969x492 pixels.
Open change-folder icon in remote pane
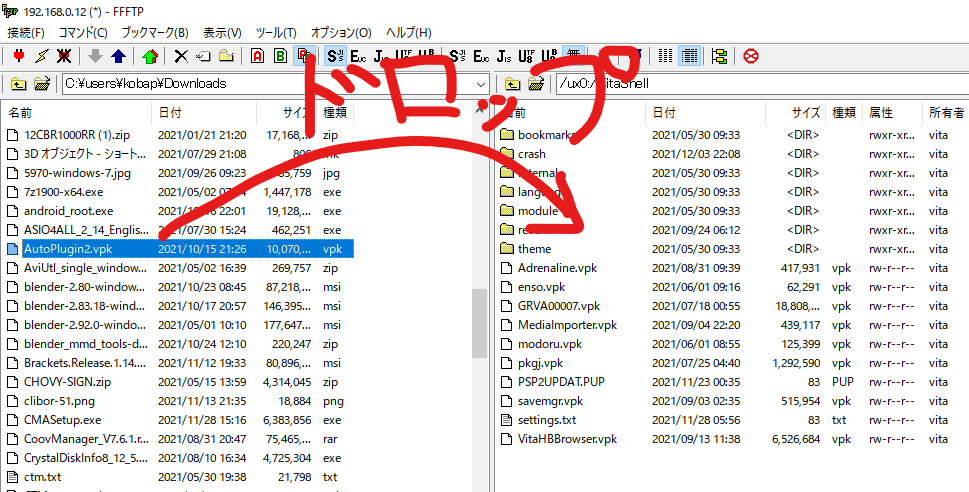pos(535,83)
